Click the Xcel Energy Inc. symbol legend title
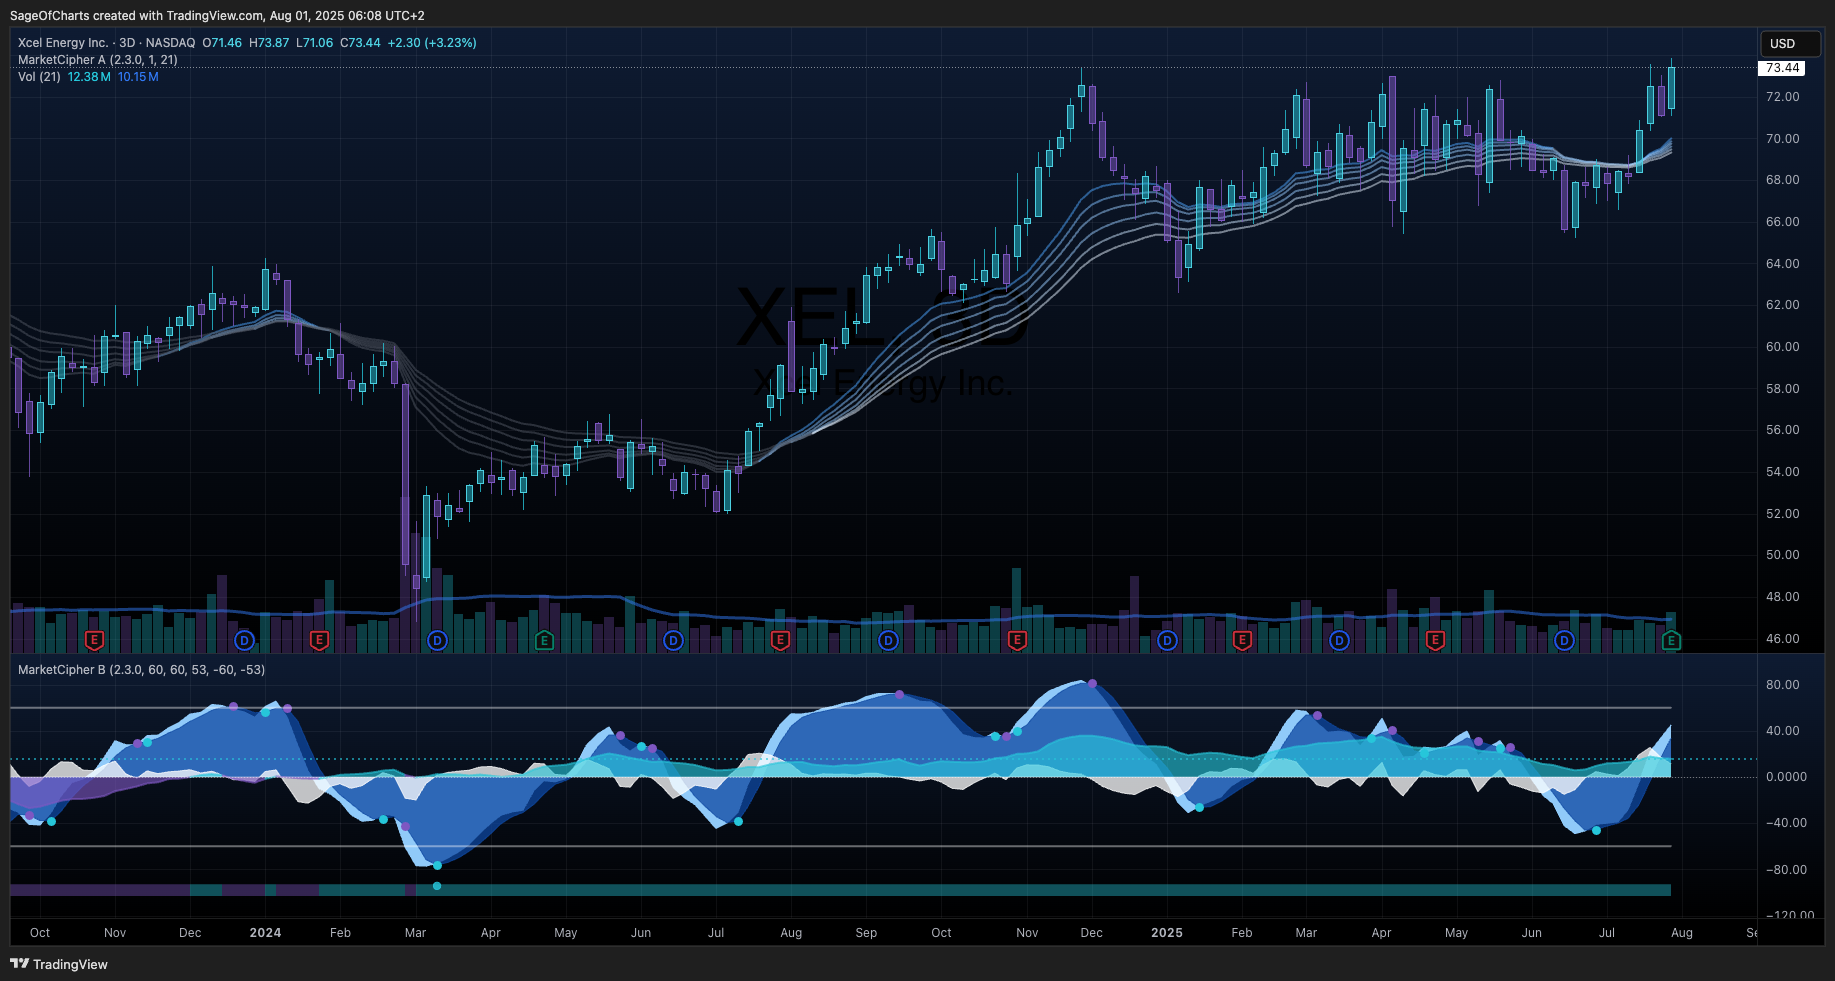Image resolution: width=1835 pixels, height=981 pixels. point(63,43)
